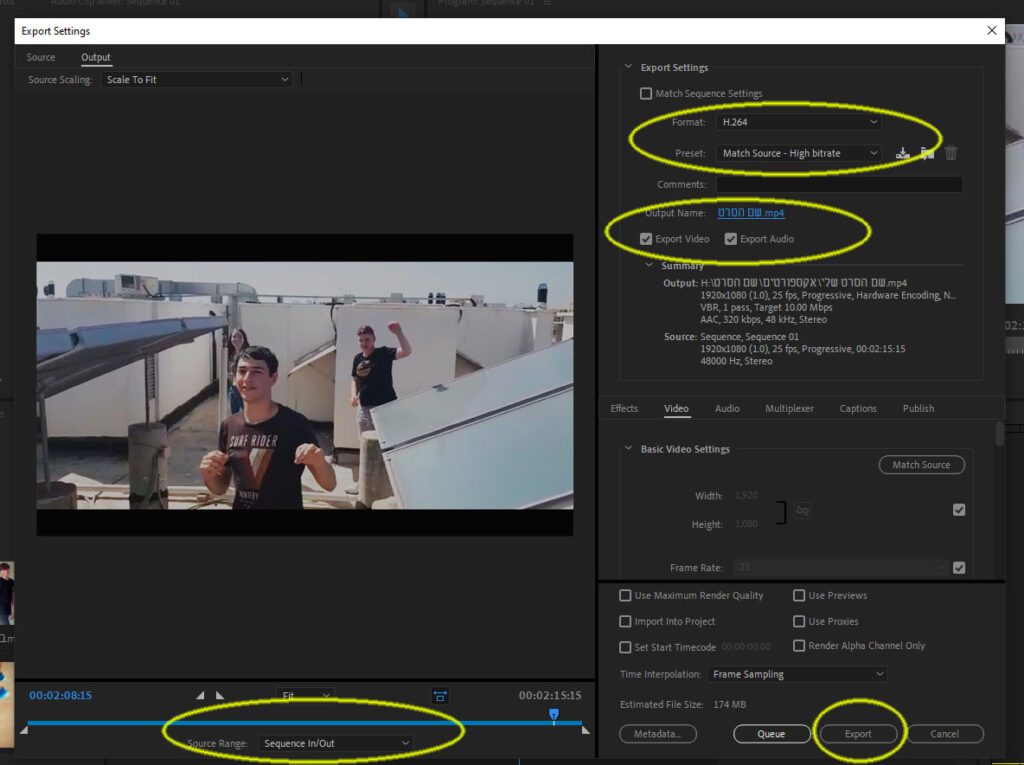The image size is (1024, 765).
Task: Click the Set In Point triangle icon
Action: pyautogui.click(x=200, y=696)
